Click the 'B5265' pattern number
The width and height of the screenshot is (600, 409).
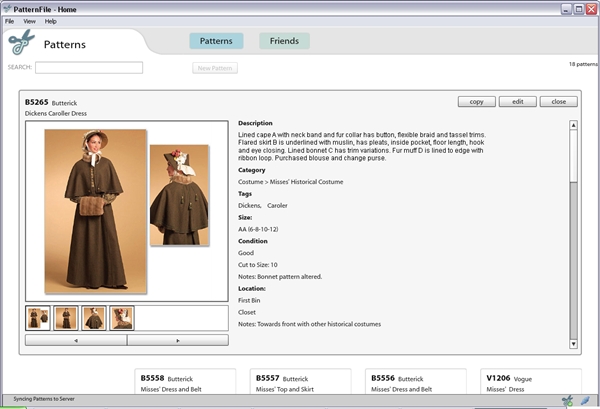point(37,102)
